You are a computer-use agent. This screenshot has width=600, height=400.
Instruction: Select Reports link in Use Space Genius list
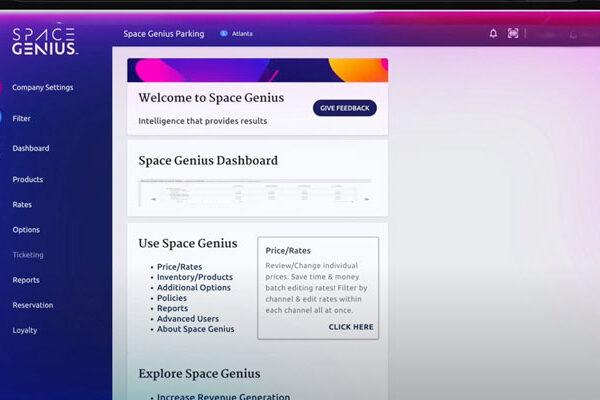point(172,308)
